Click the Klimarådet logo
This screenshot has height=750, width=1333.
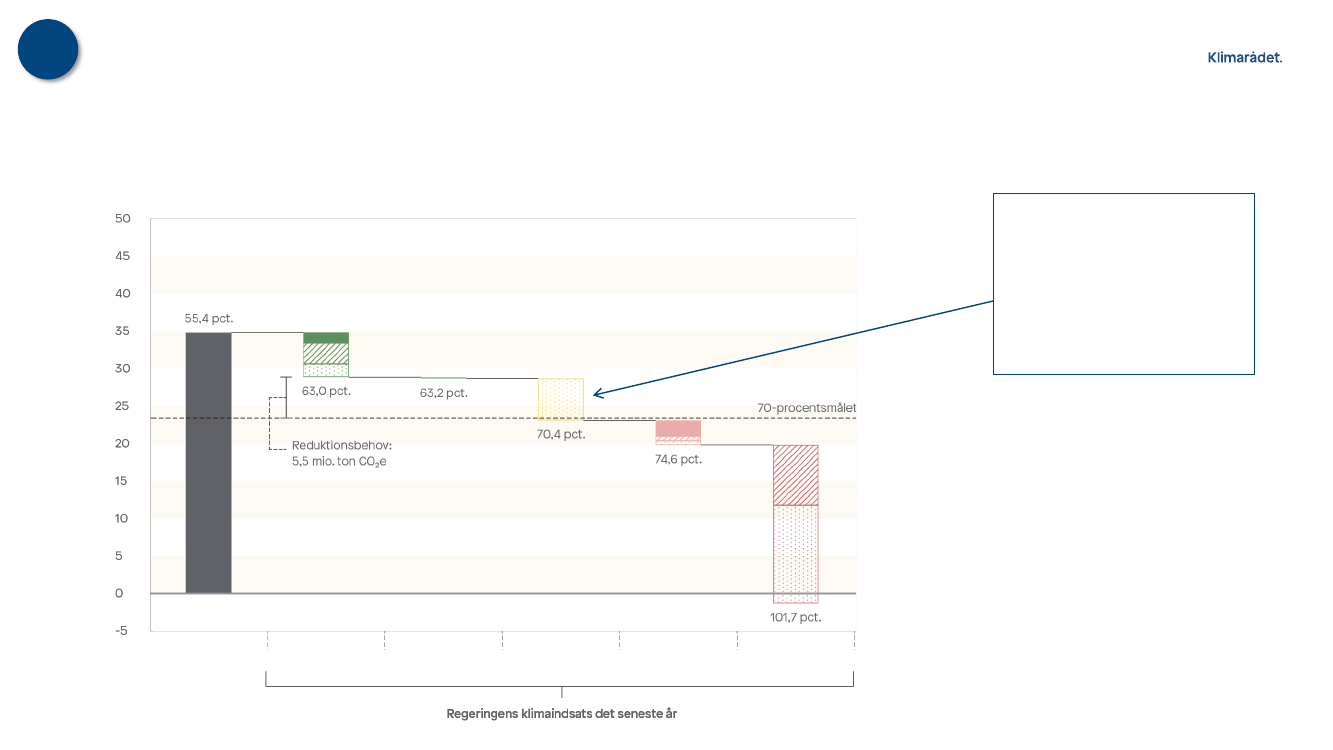1244,58
